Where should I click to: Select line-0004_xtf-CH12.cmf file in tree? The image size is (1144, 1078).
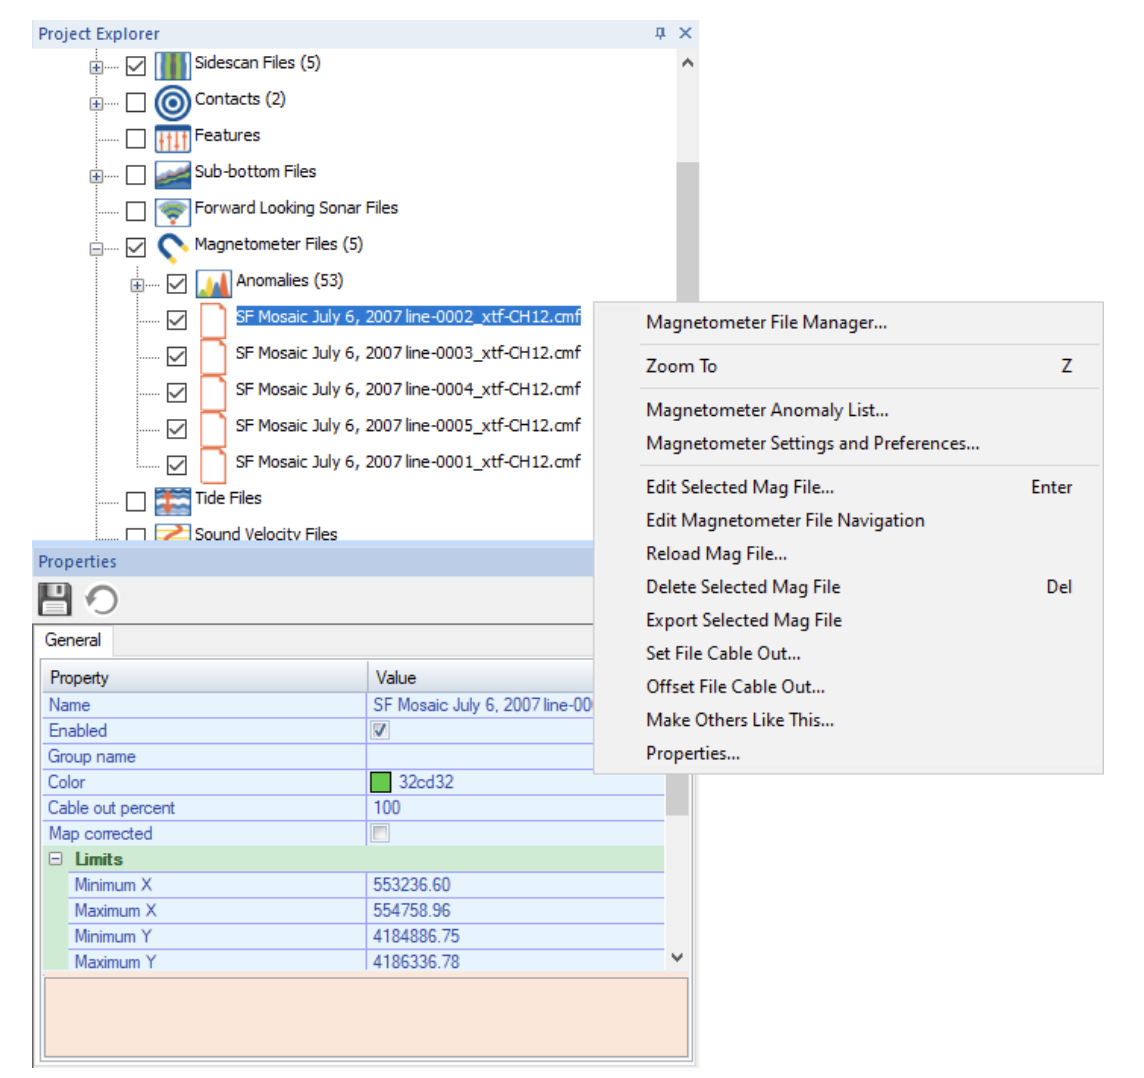pos(407,389)
